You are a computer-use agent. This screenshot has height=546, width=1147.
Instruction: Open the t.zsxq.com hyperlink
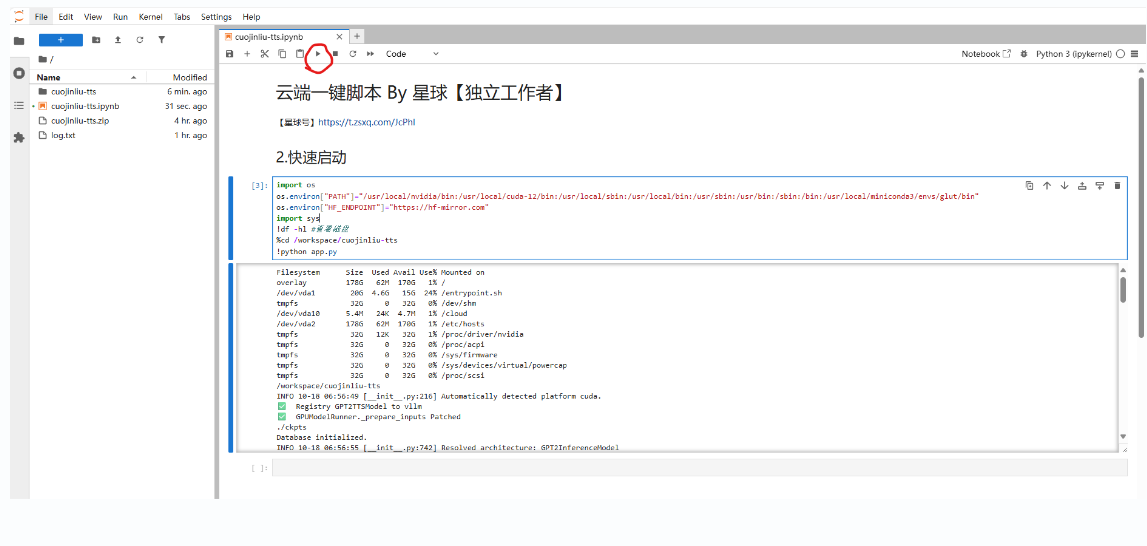[366, 122]
